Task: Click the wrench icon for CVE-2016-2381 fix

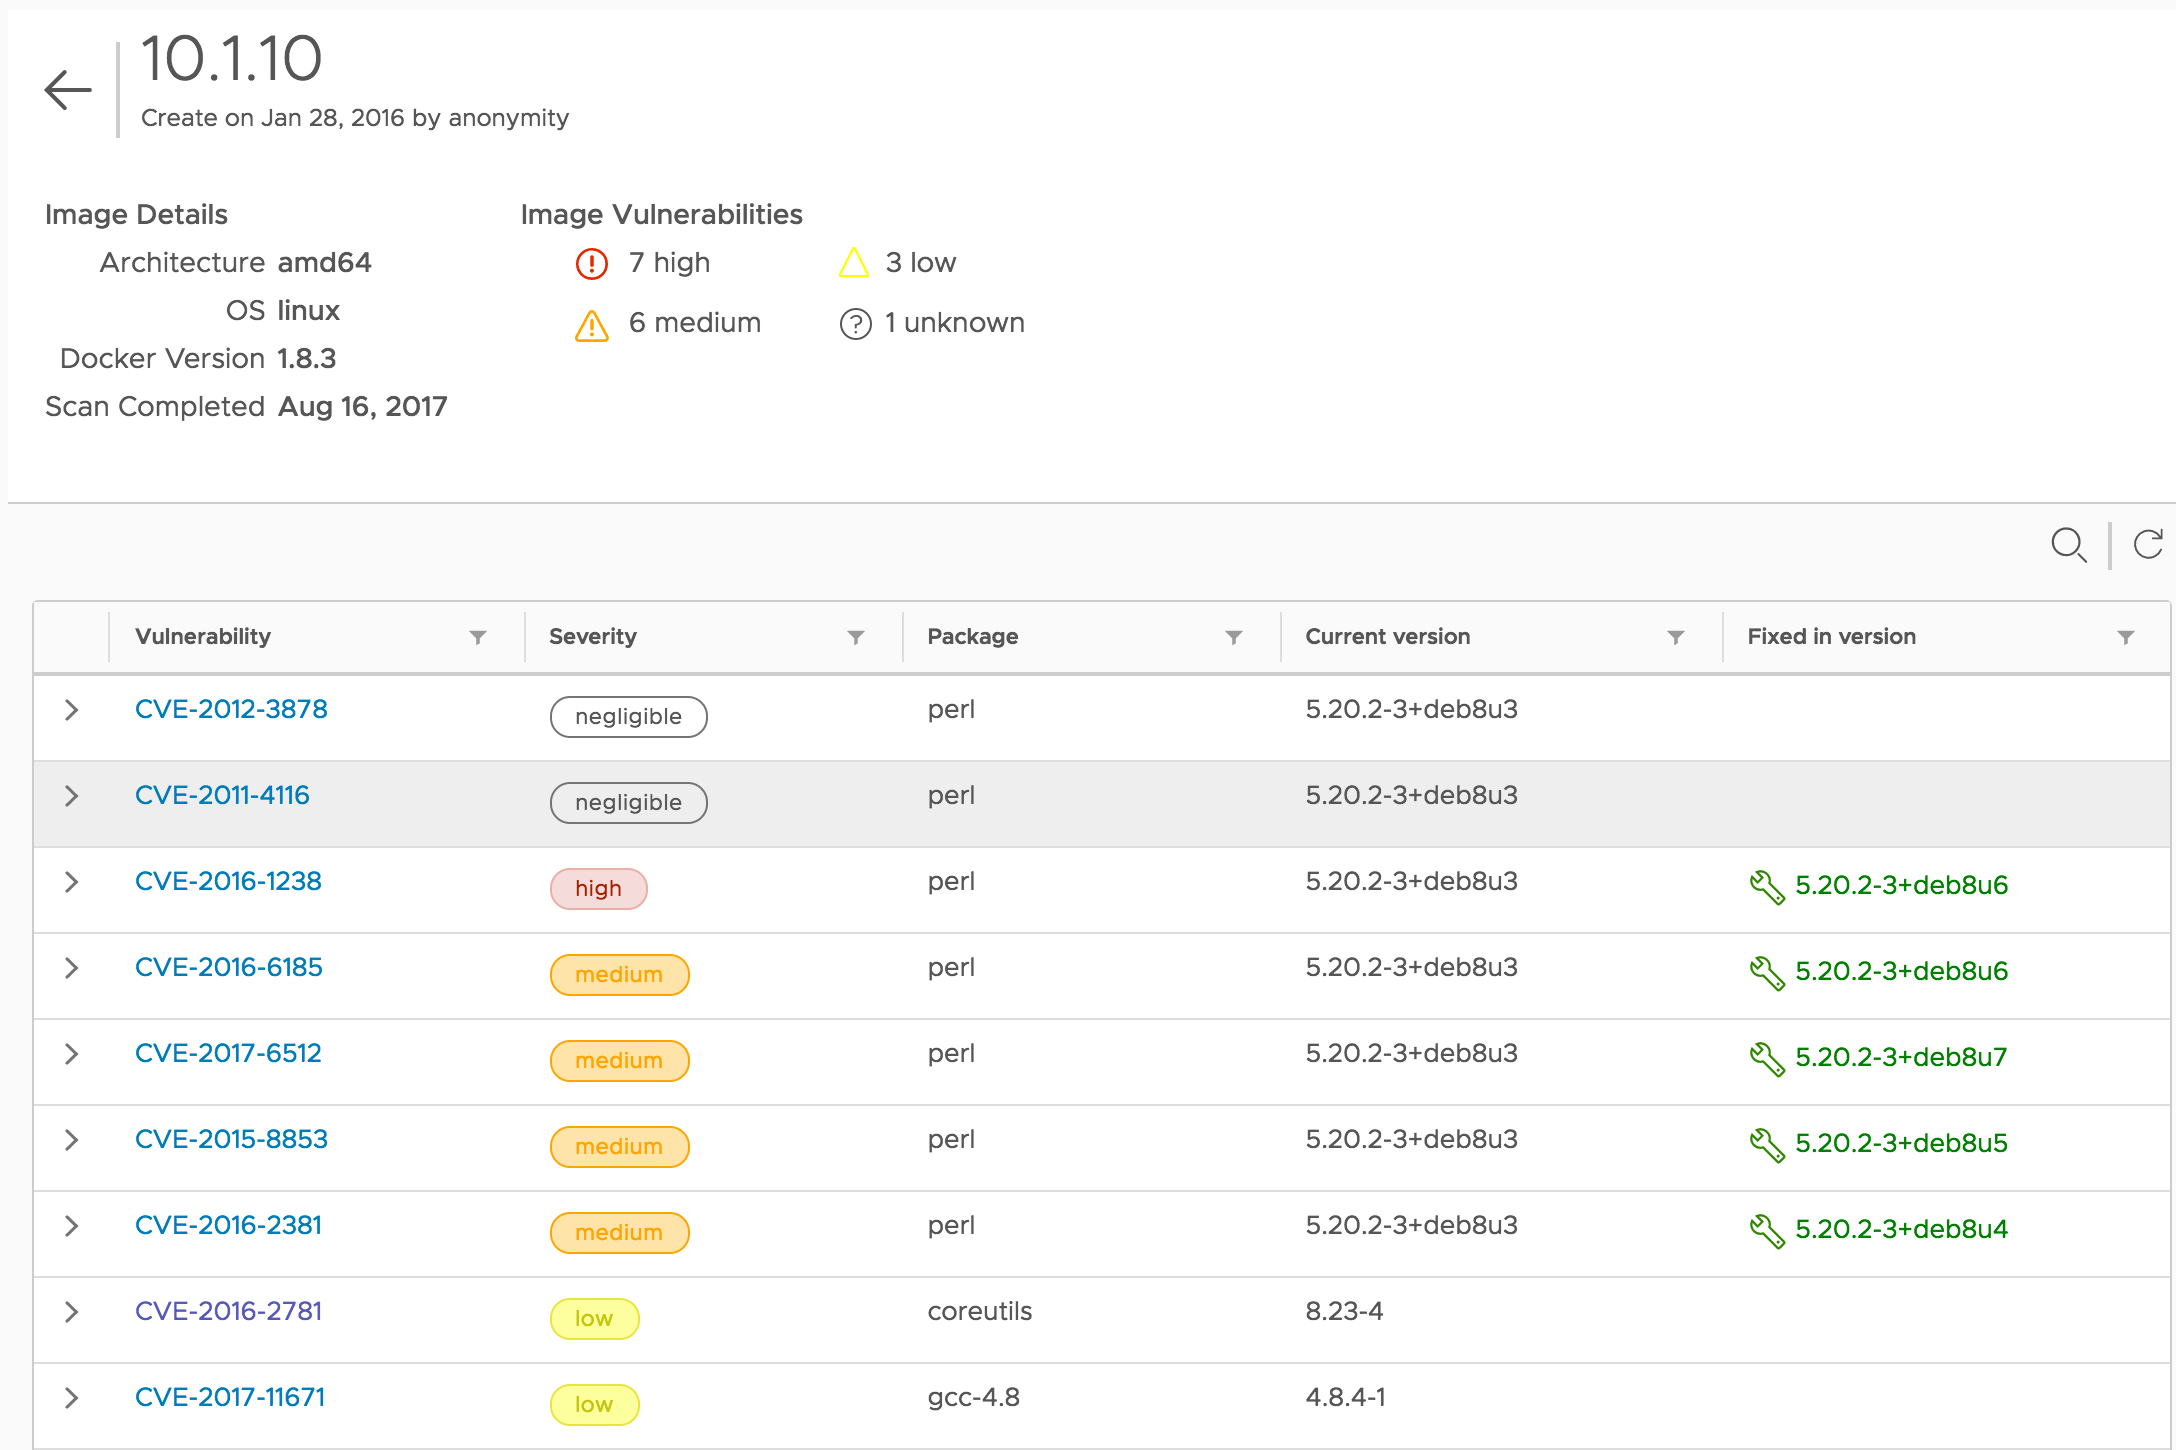Action: (1767, 1231)
